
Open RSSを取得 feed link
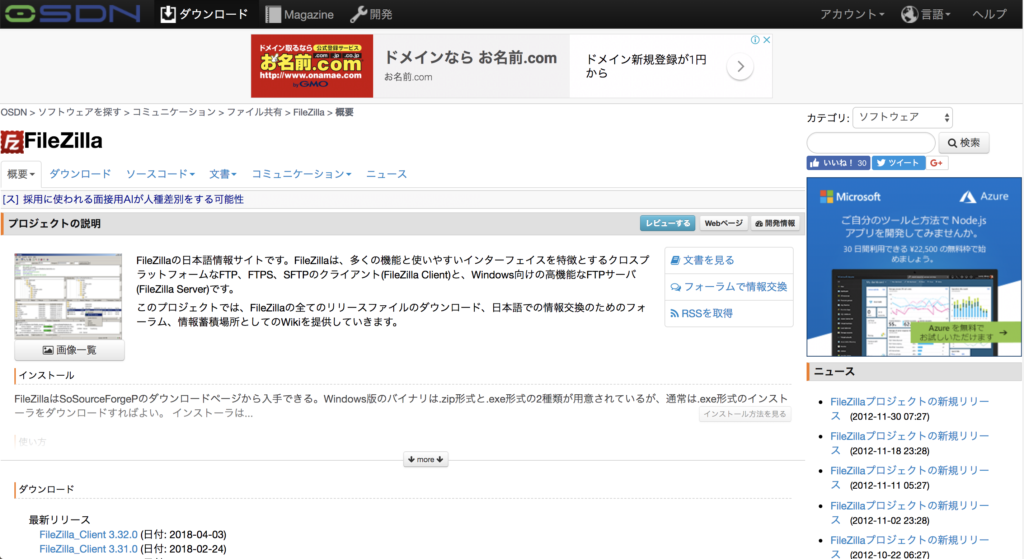pyautogui.click(x=701, y=313)
